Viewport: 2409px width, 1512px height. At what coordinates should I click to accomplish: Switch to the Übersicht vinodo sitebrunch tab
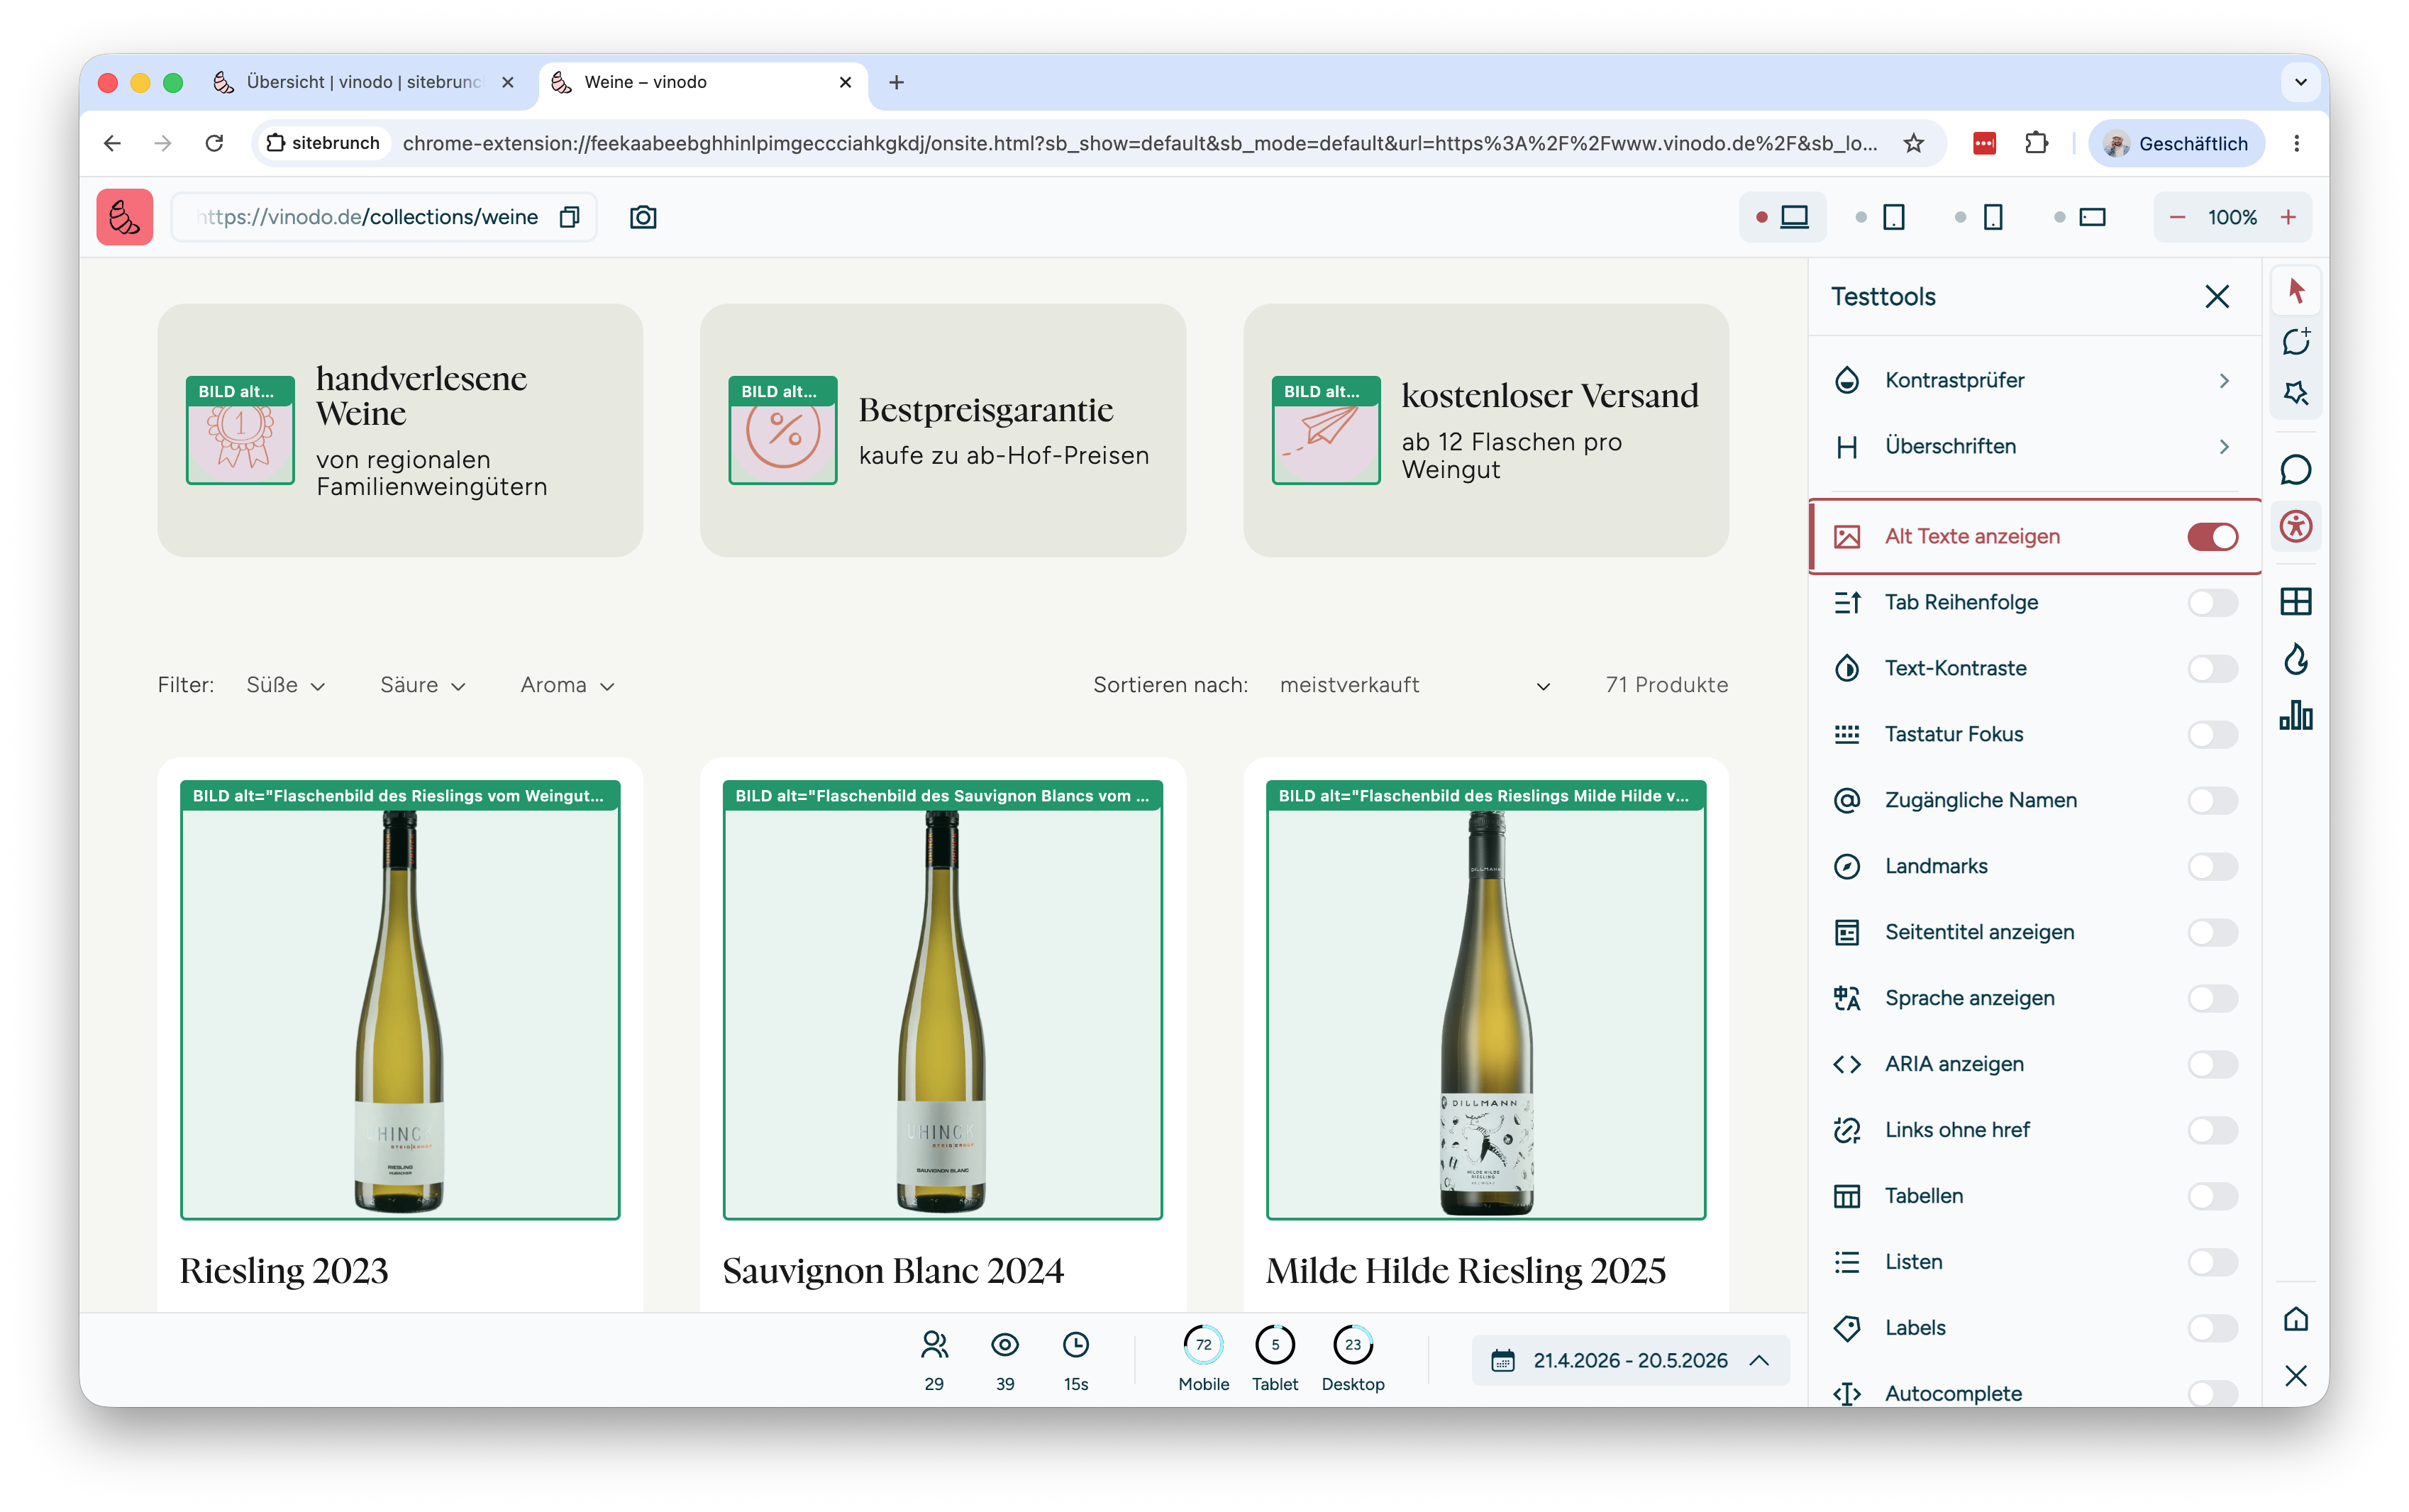pos(365,82)
